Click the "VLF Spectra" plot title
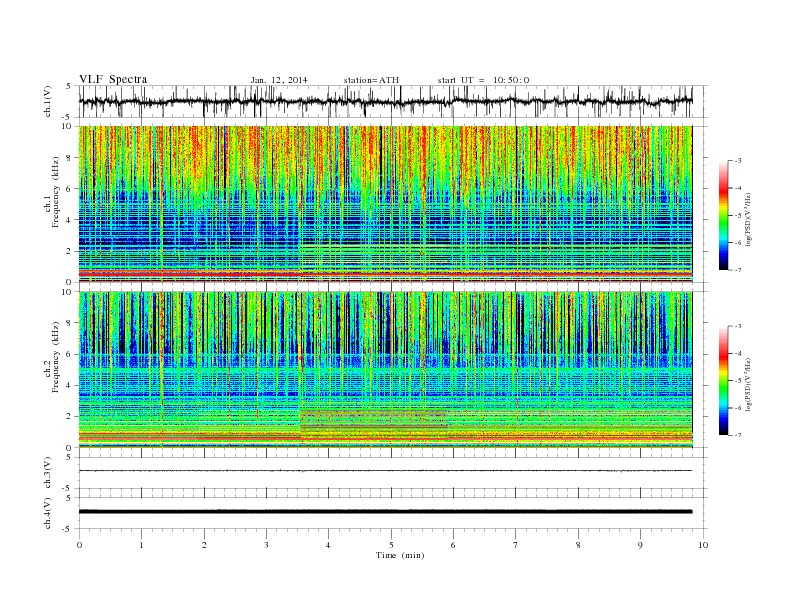This screenshot has height=612, width=792. point(113,79)
